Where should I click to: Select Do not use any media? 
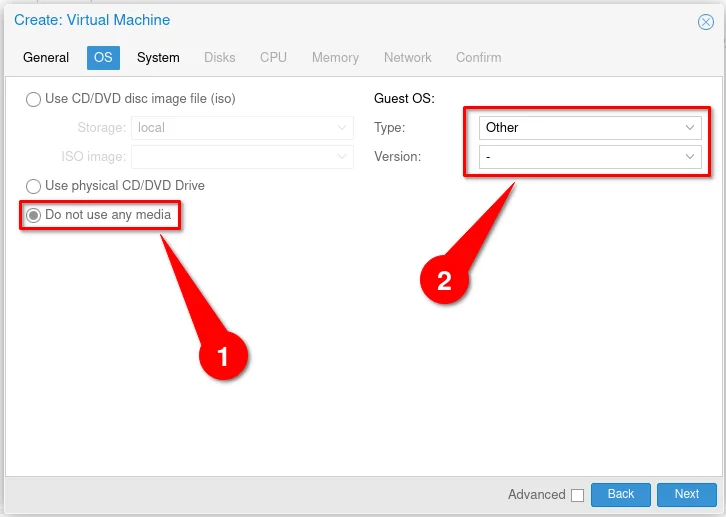tap(34, 215)
